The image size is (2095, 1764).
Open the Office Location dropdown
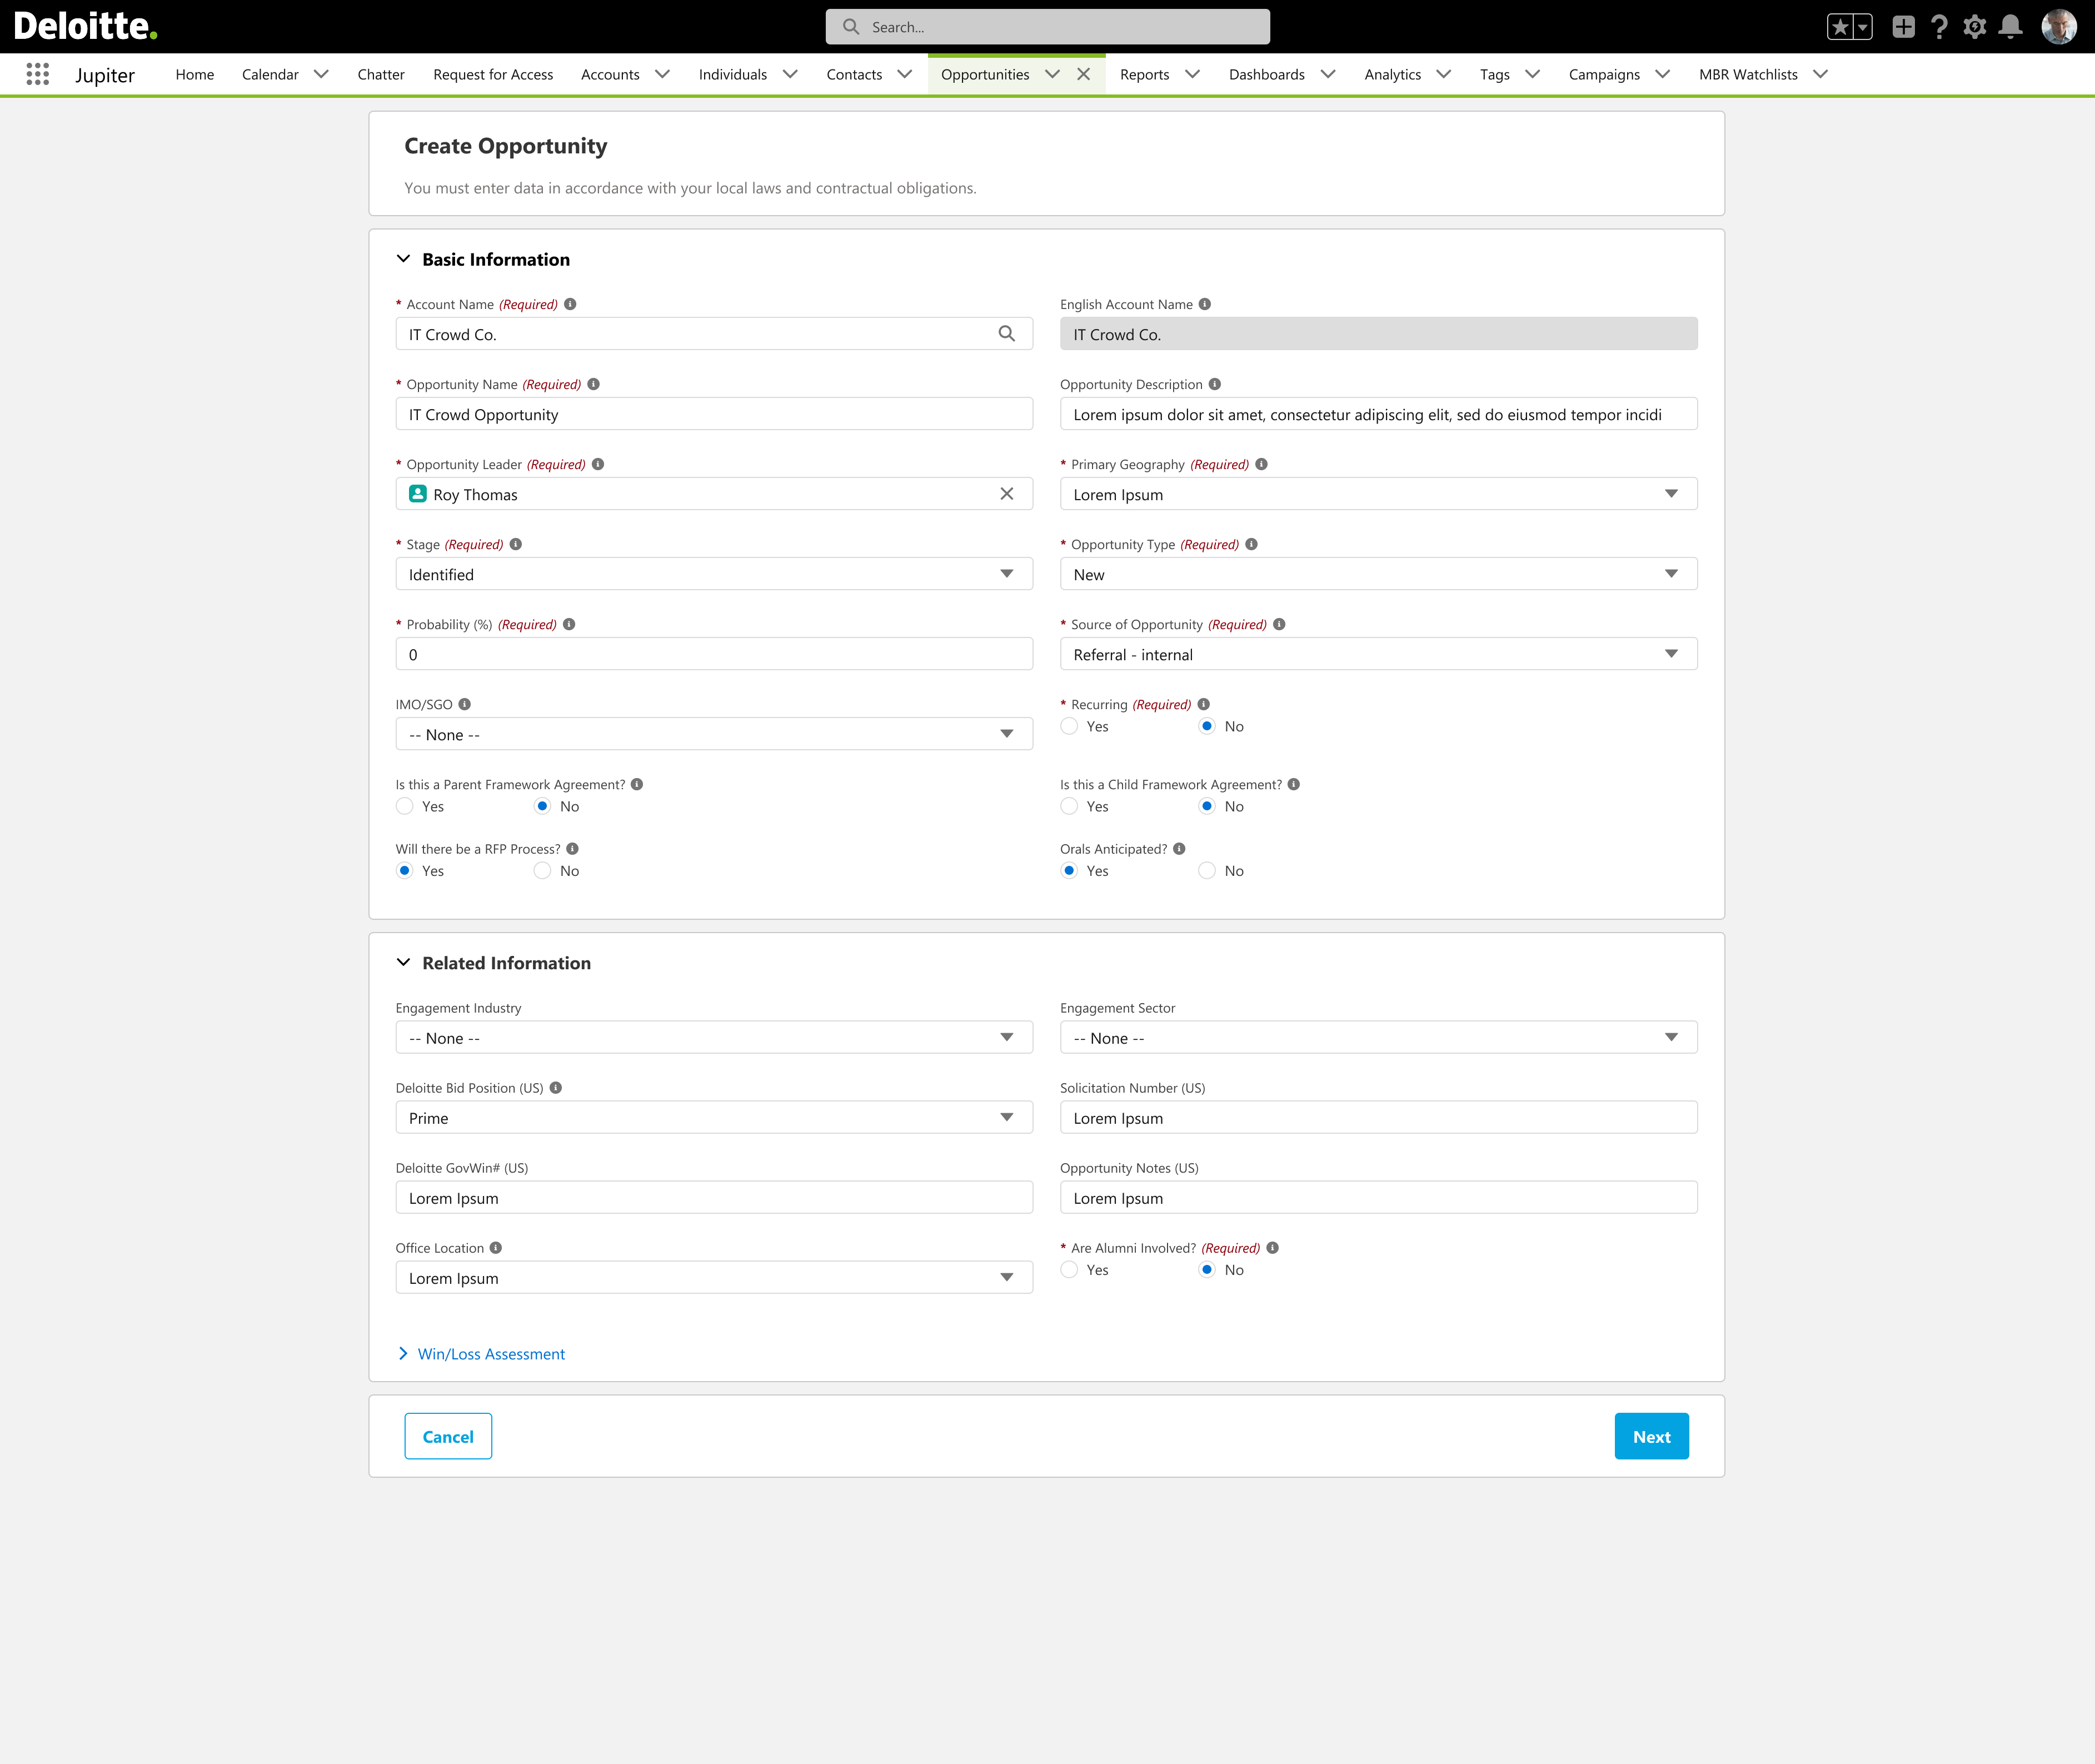click(714, 1278)
